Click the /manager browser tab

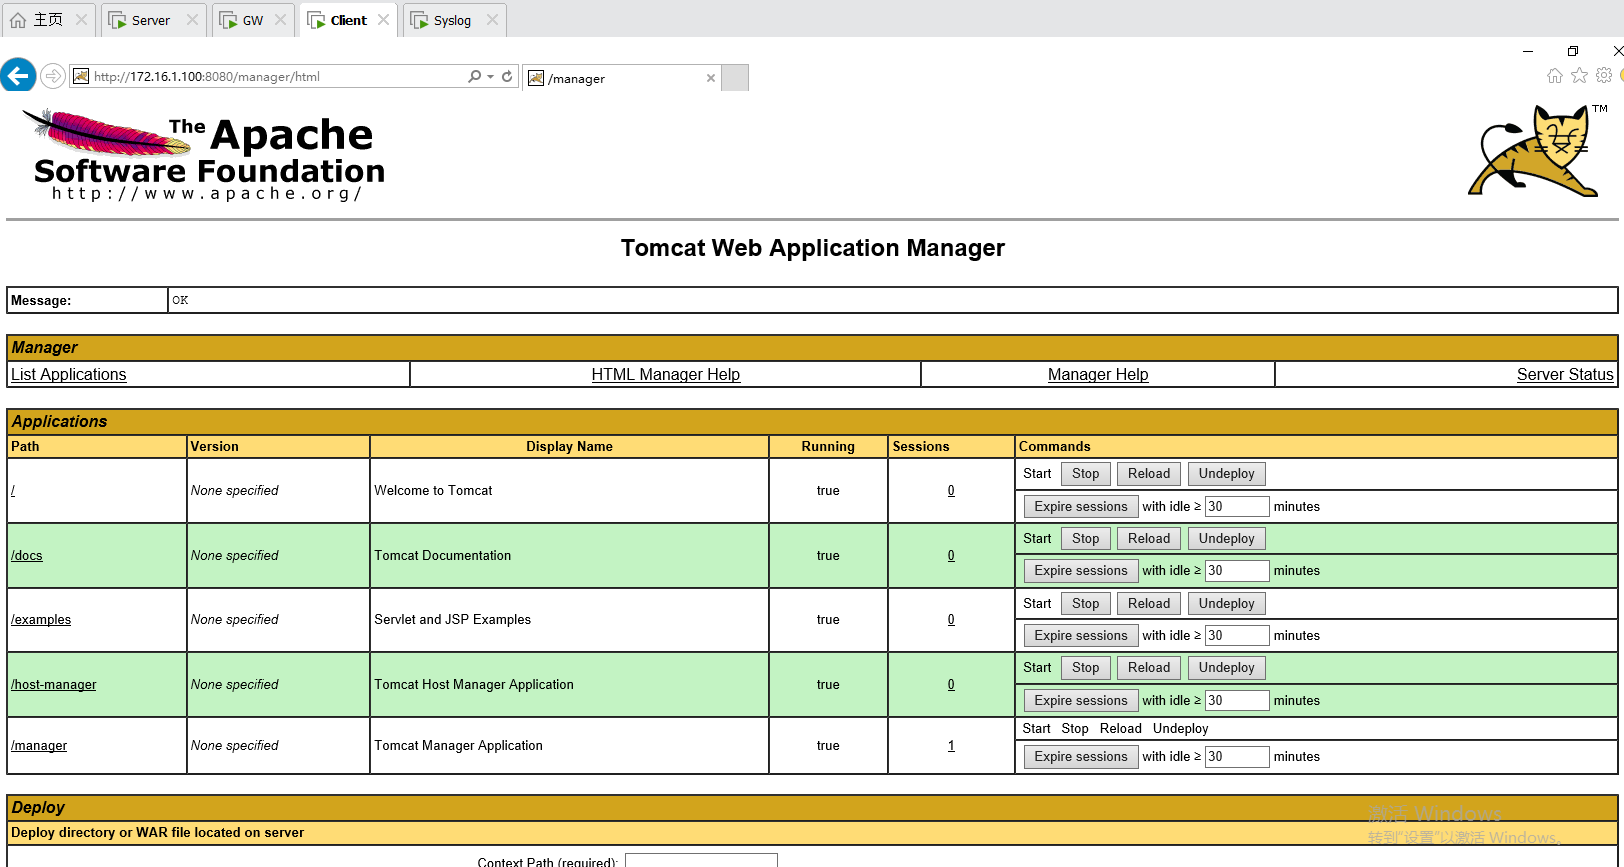coord(620,78)
